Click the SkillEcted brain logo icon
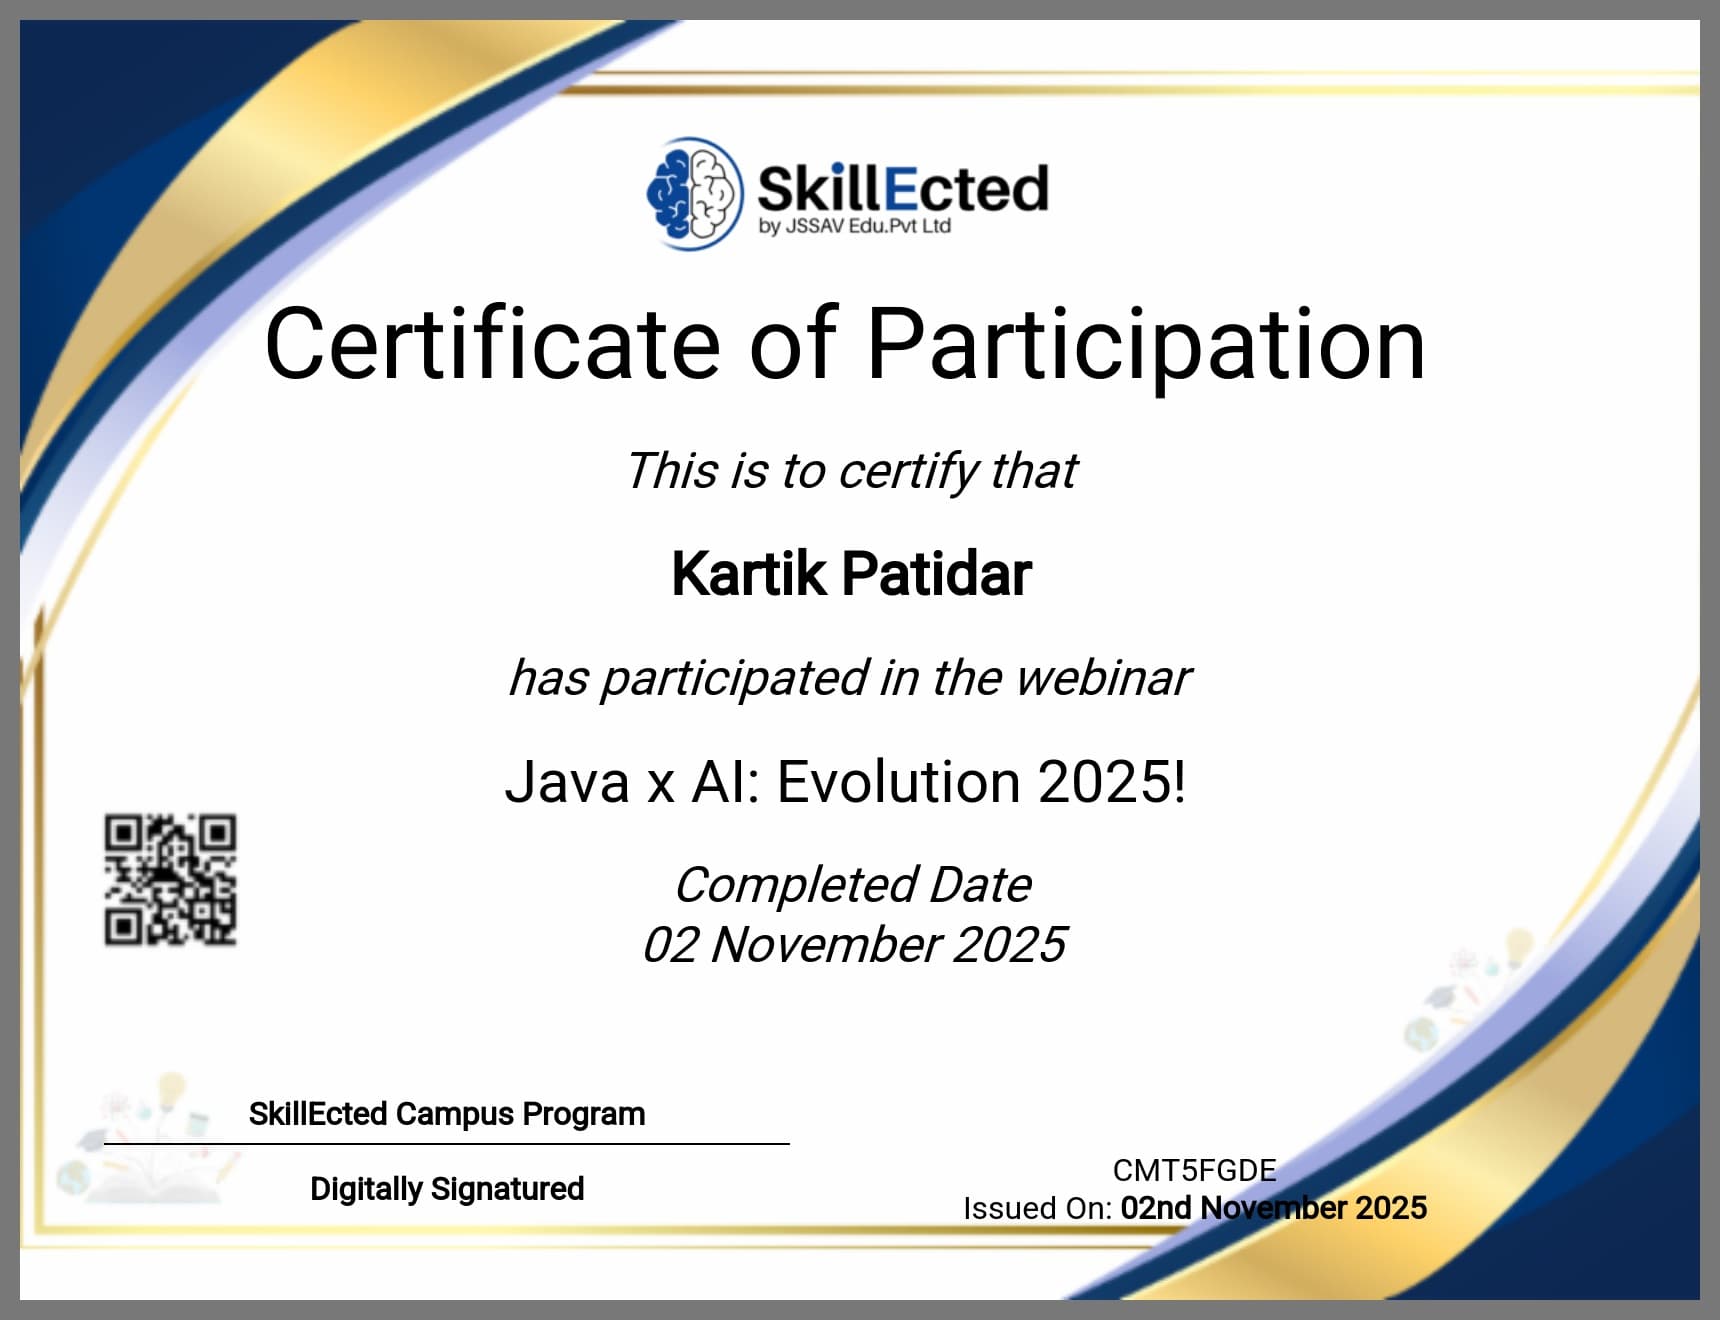Image resolution: width=1720 pixels, height=1320 pixels. [x=695, y=193]
